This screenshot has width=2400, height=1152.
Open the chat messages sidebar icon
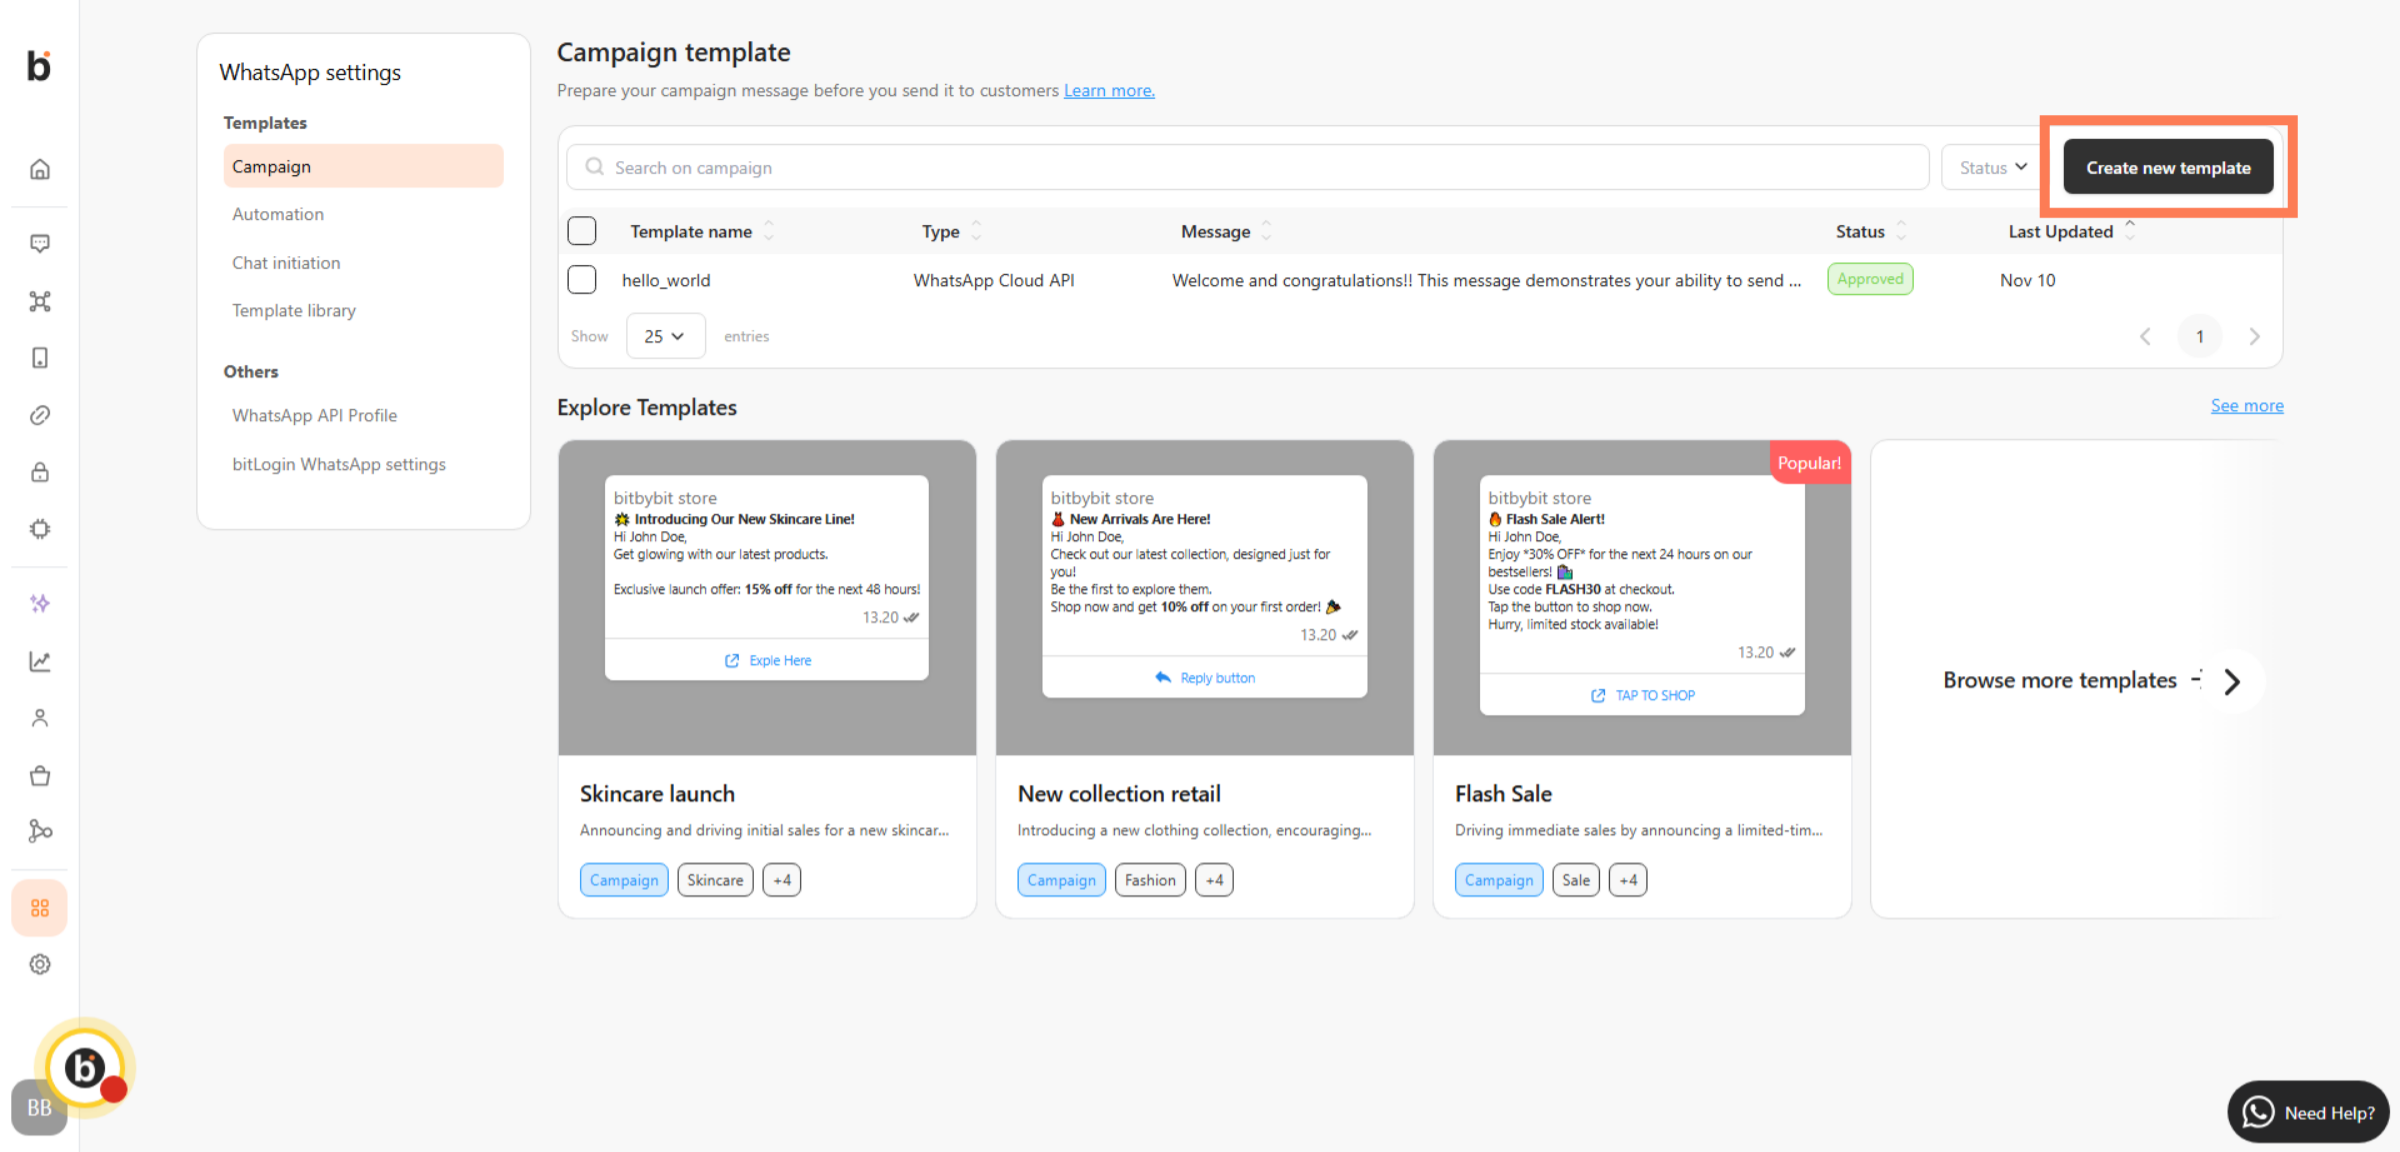[40, 243]
